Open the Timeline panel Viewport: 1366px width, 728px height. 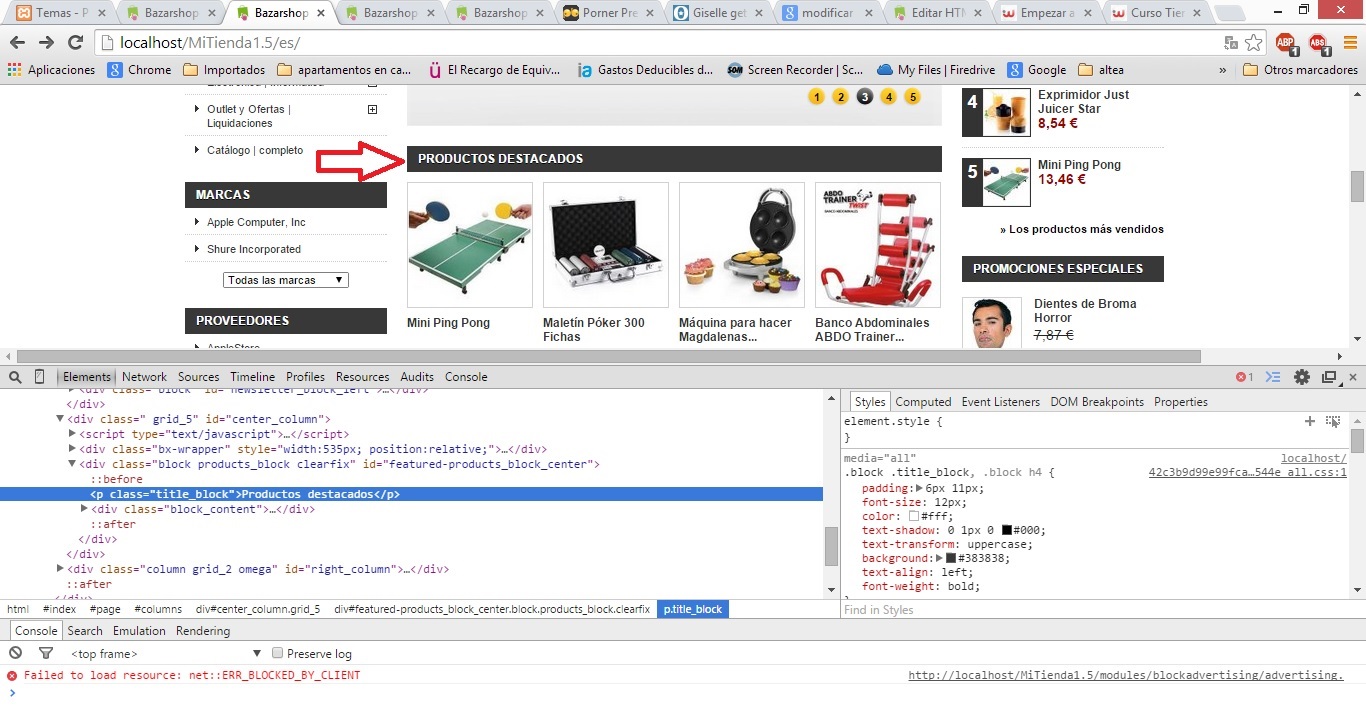pyautogui.click(x=252, y=377)
